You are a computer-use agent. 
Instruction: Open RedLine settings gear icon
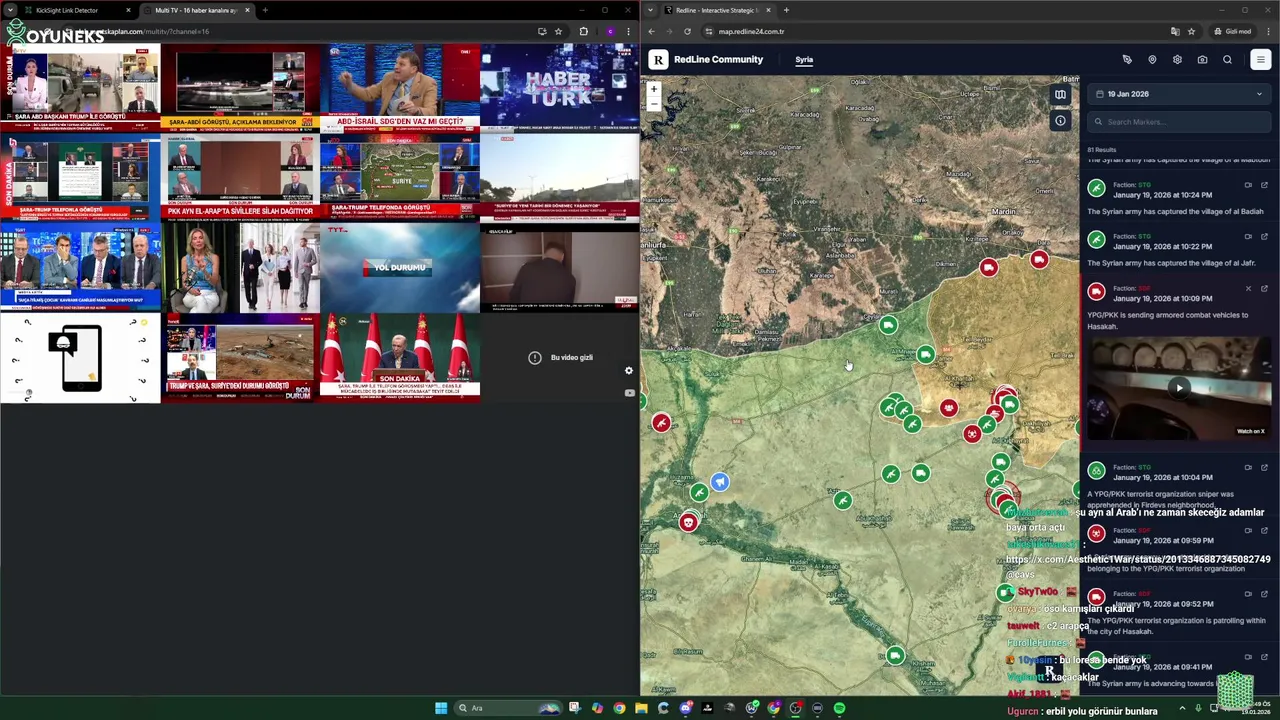(x=1177, y=60)
